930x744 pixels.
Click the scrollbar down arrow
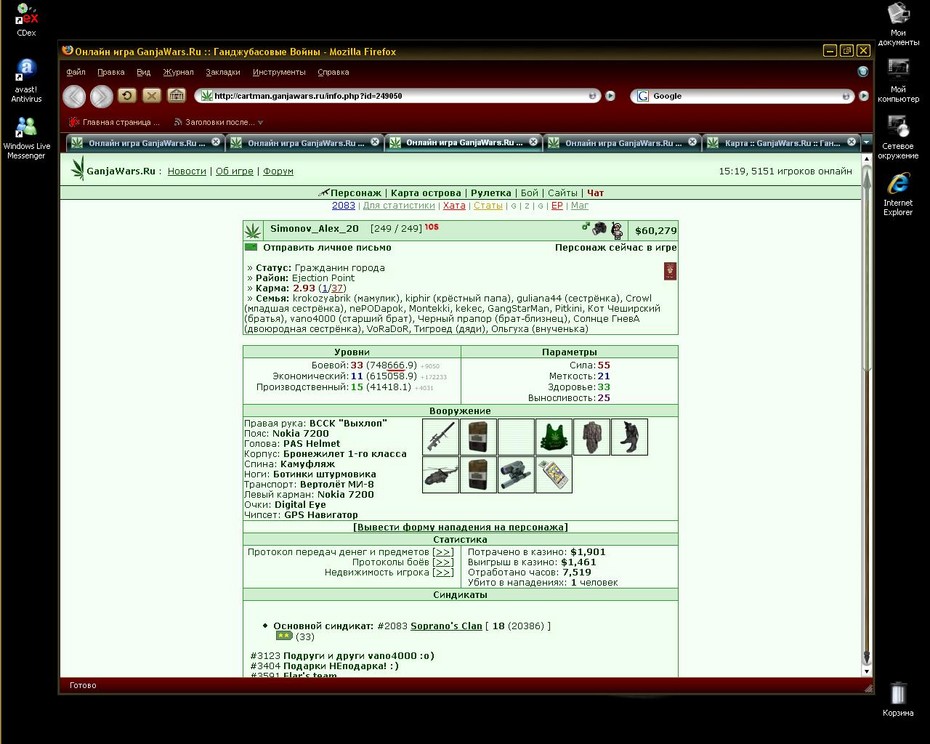click(867, 672)
